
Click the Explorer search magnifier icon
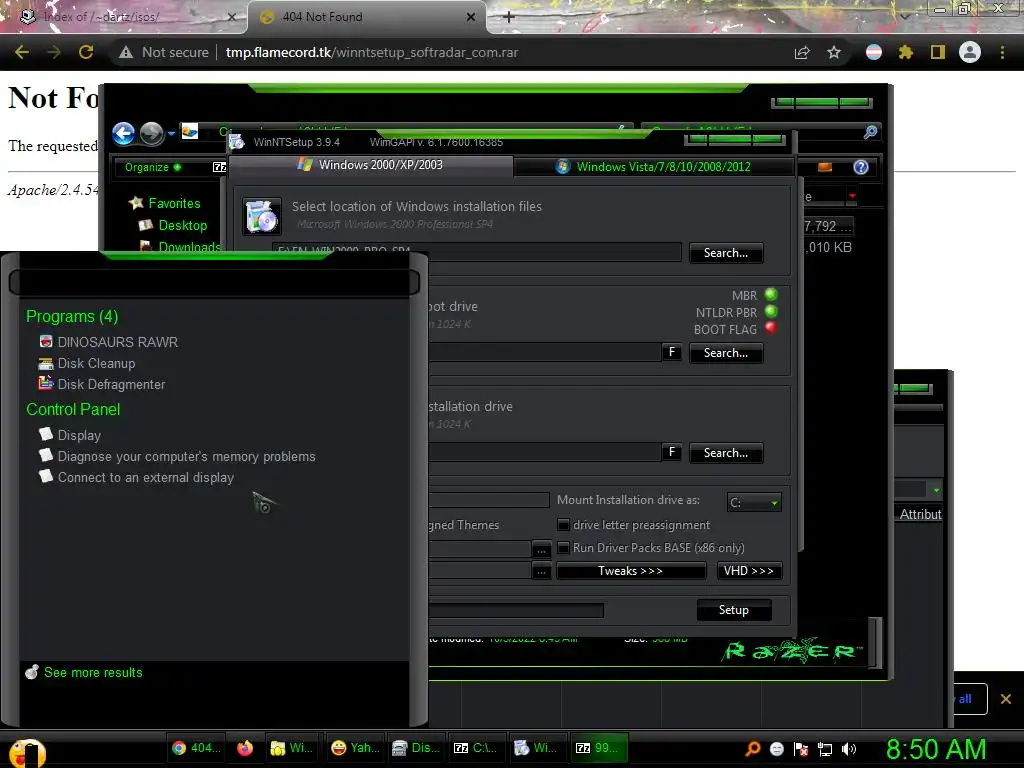pos(871,133)
